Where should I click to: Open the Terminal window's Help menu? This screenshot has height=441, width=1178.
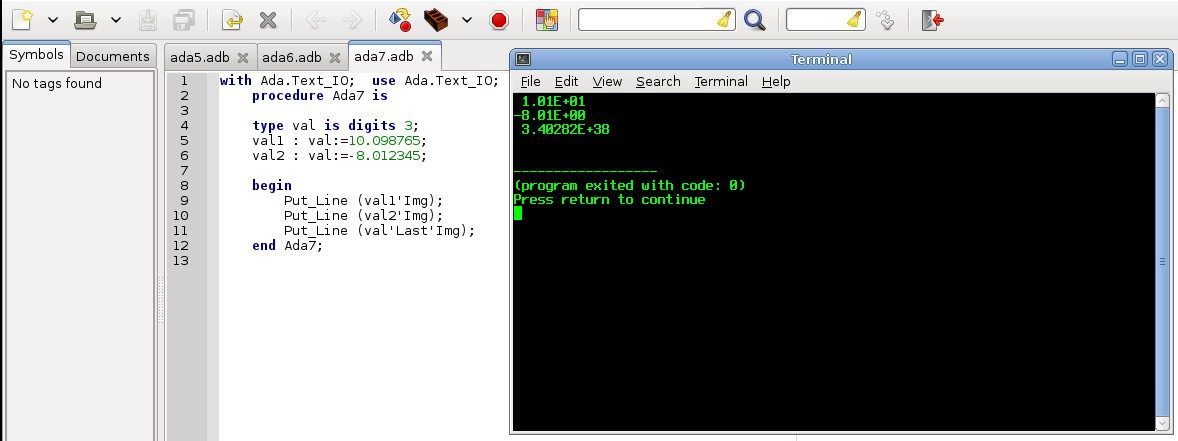776,81
